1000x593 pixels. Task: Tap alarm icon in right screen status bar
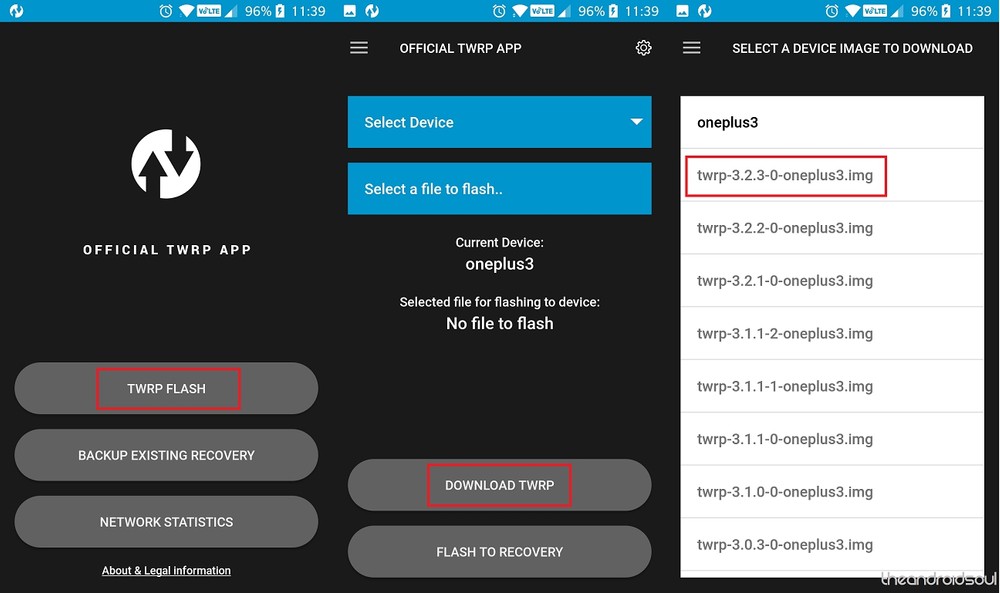tap(832, 11)
